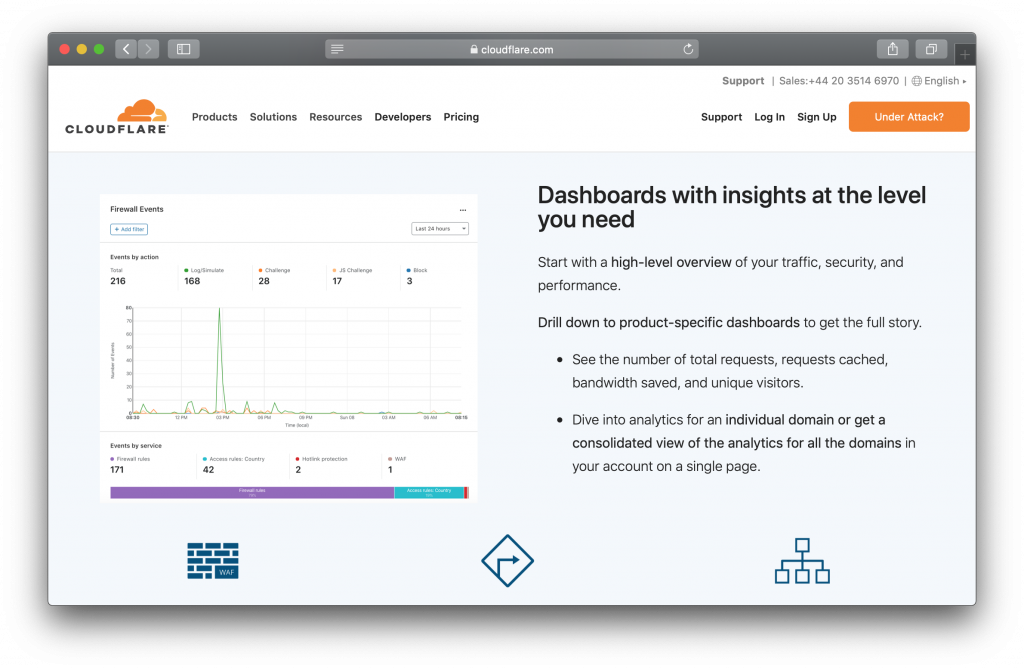Click the Total events value 216
1024x669 pixels.
[x=118, y=281]
